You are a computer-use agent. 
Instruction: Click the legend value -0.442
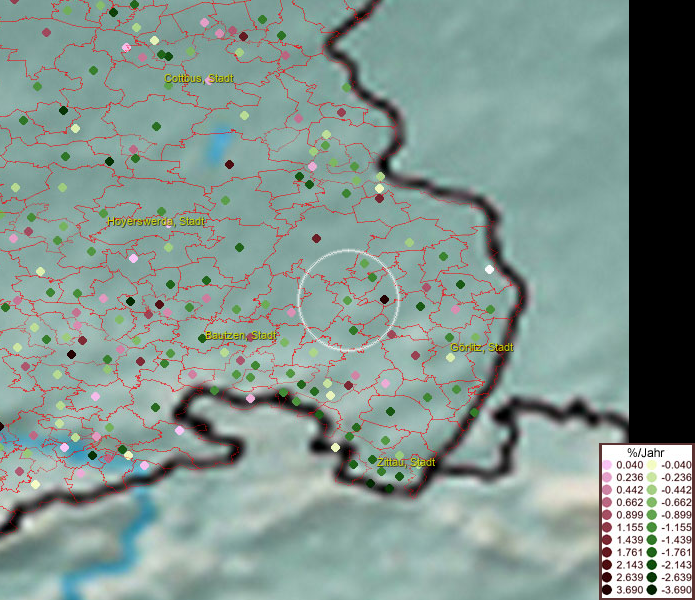tap(676, 490)
